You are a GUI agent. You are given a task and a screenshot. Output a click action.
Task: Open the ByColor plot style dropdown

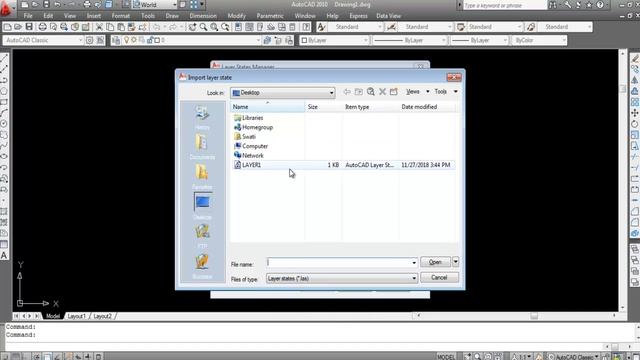tap(539, 40)
